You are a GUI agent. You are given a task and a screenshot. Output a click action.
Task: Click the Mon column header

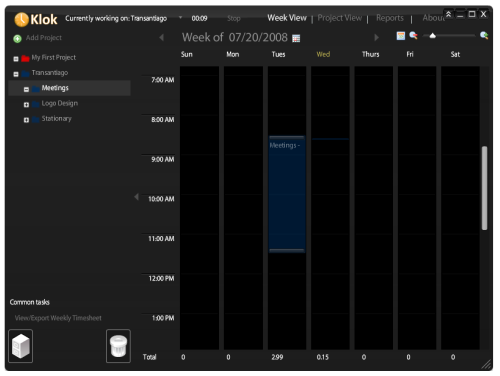click(x=233, y=54)
